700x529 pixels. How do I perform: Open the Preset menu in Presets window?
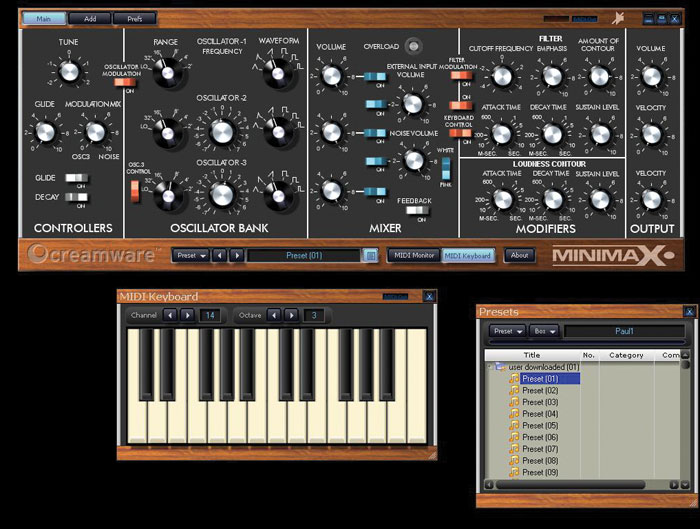pos(508,331)
